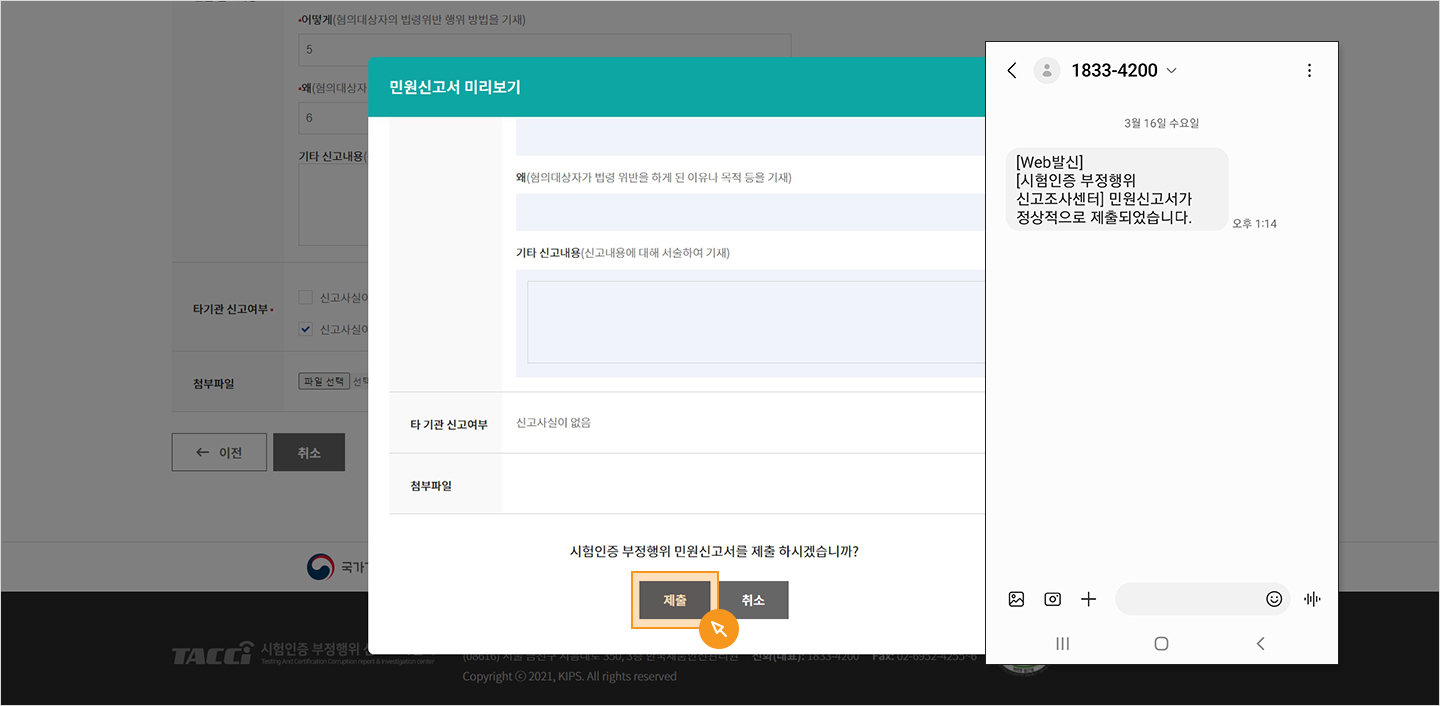Viewport: 1440px width, 706px height.
Task: Click the plus icon to add attachments
Action: [1088, 598]
